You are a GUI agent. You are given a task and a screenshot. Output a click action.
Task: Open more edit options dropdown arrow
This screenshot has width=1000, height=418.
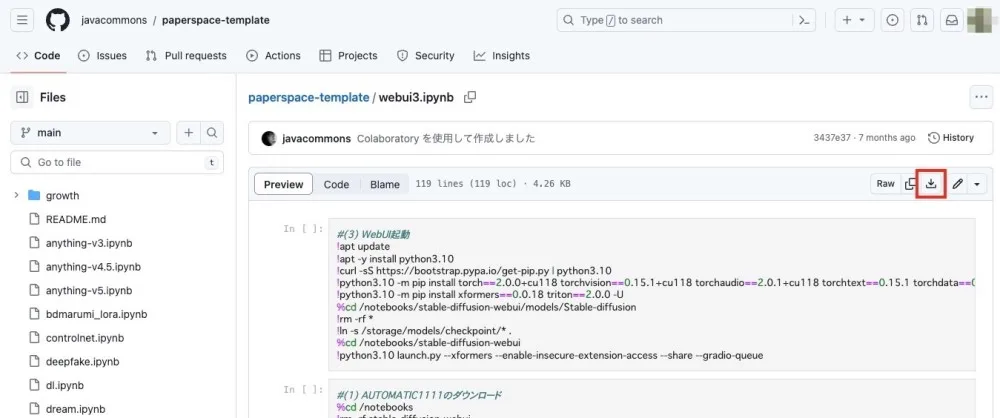[977, 184]
